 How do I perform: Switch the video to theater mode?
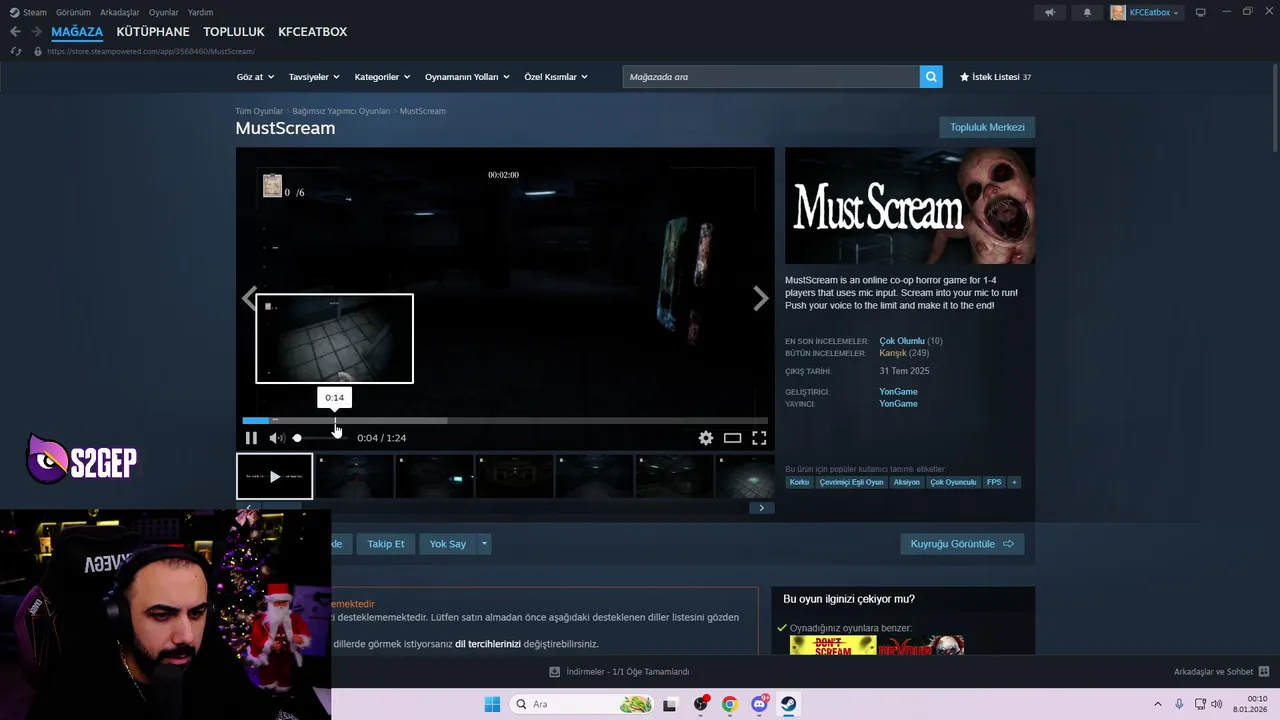pyautogui.click(x=733, y=438)
